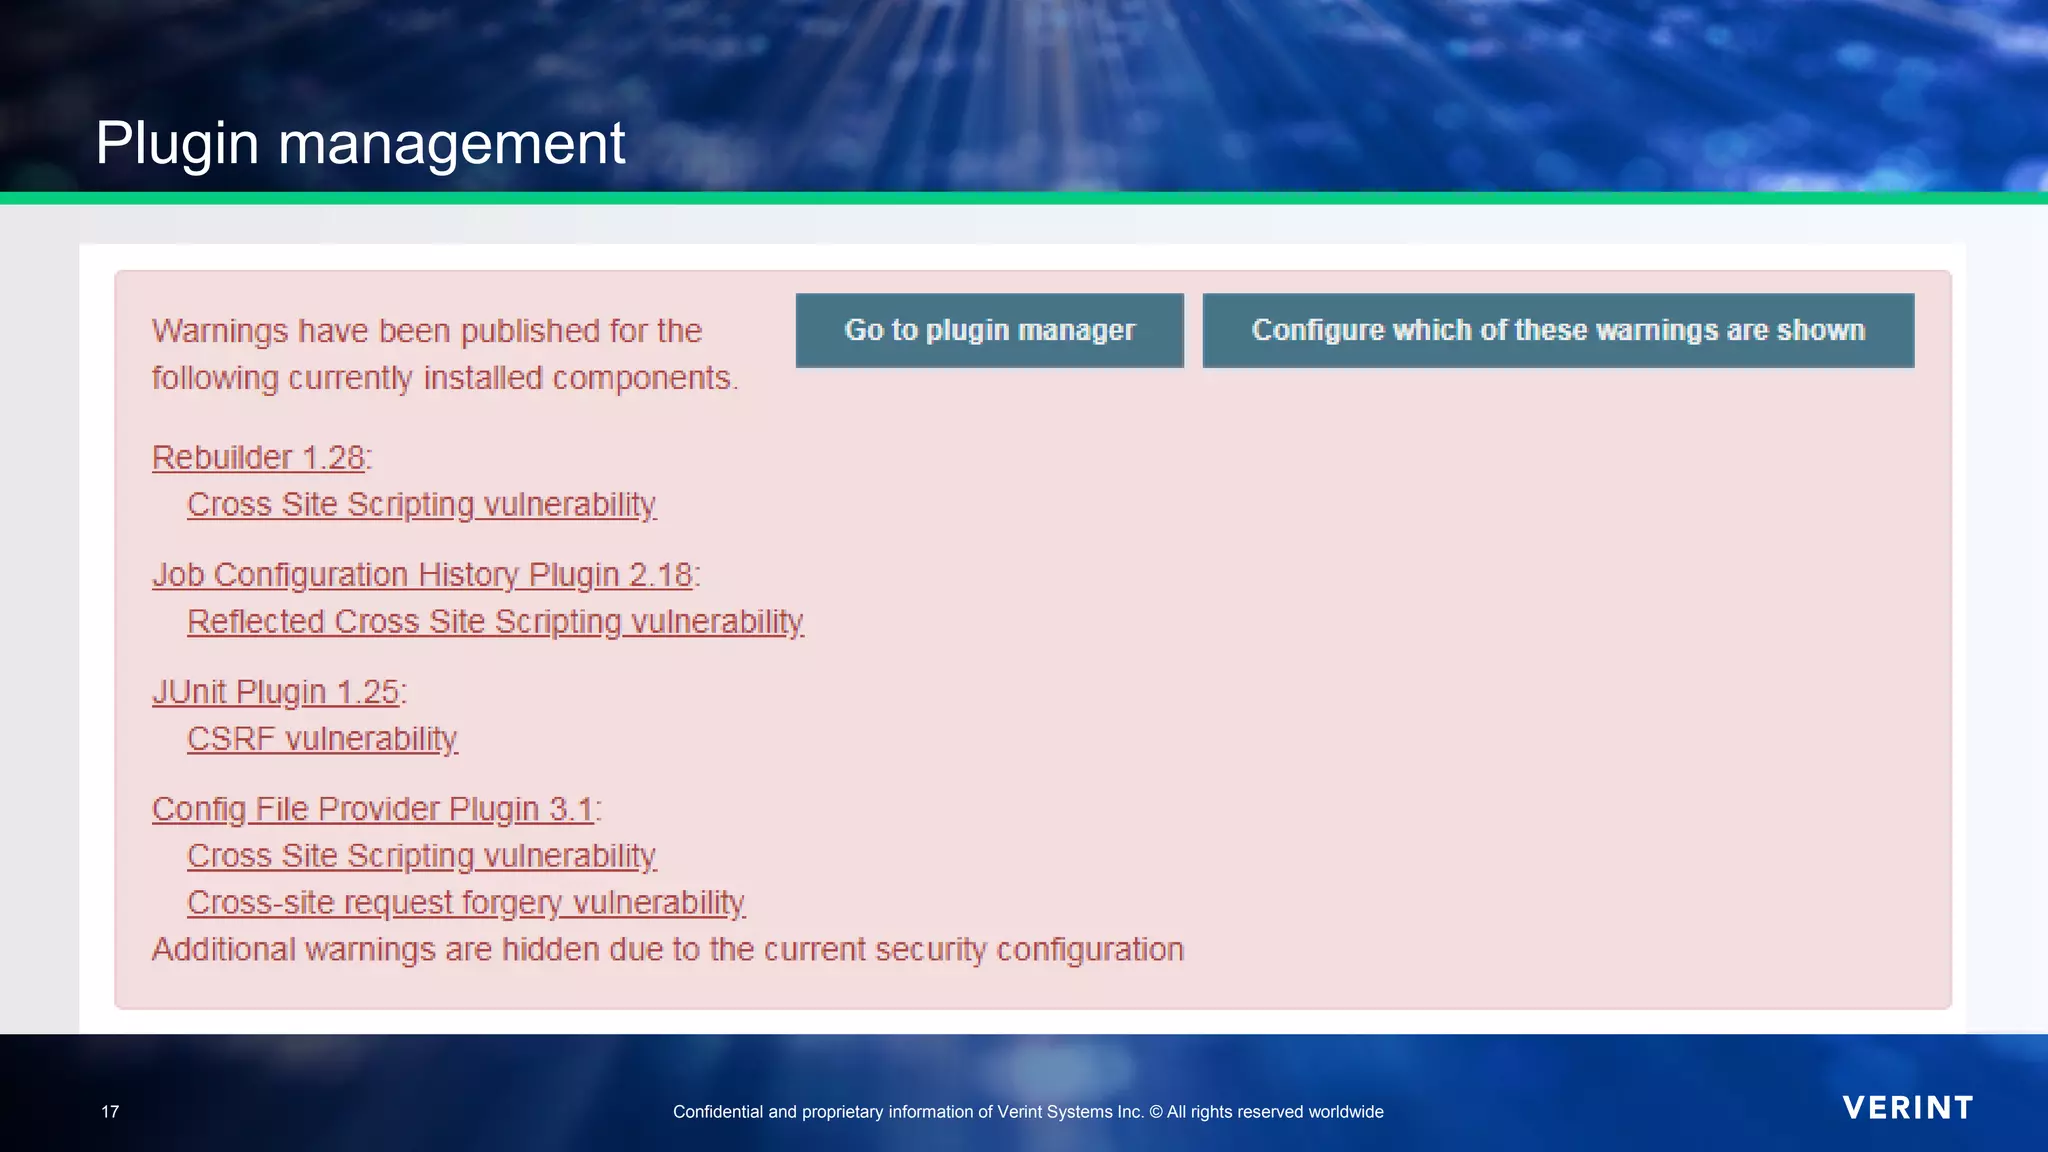Image resolution: width=2048 pixels, height=1152 pixels.
Task: Open Job Configuration History Plugin 2.18 link
Action: [422, 575]
